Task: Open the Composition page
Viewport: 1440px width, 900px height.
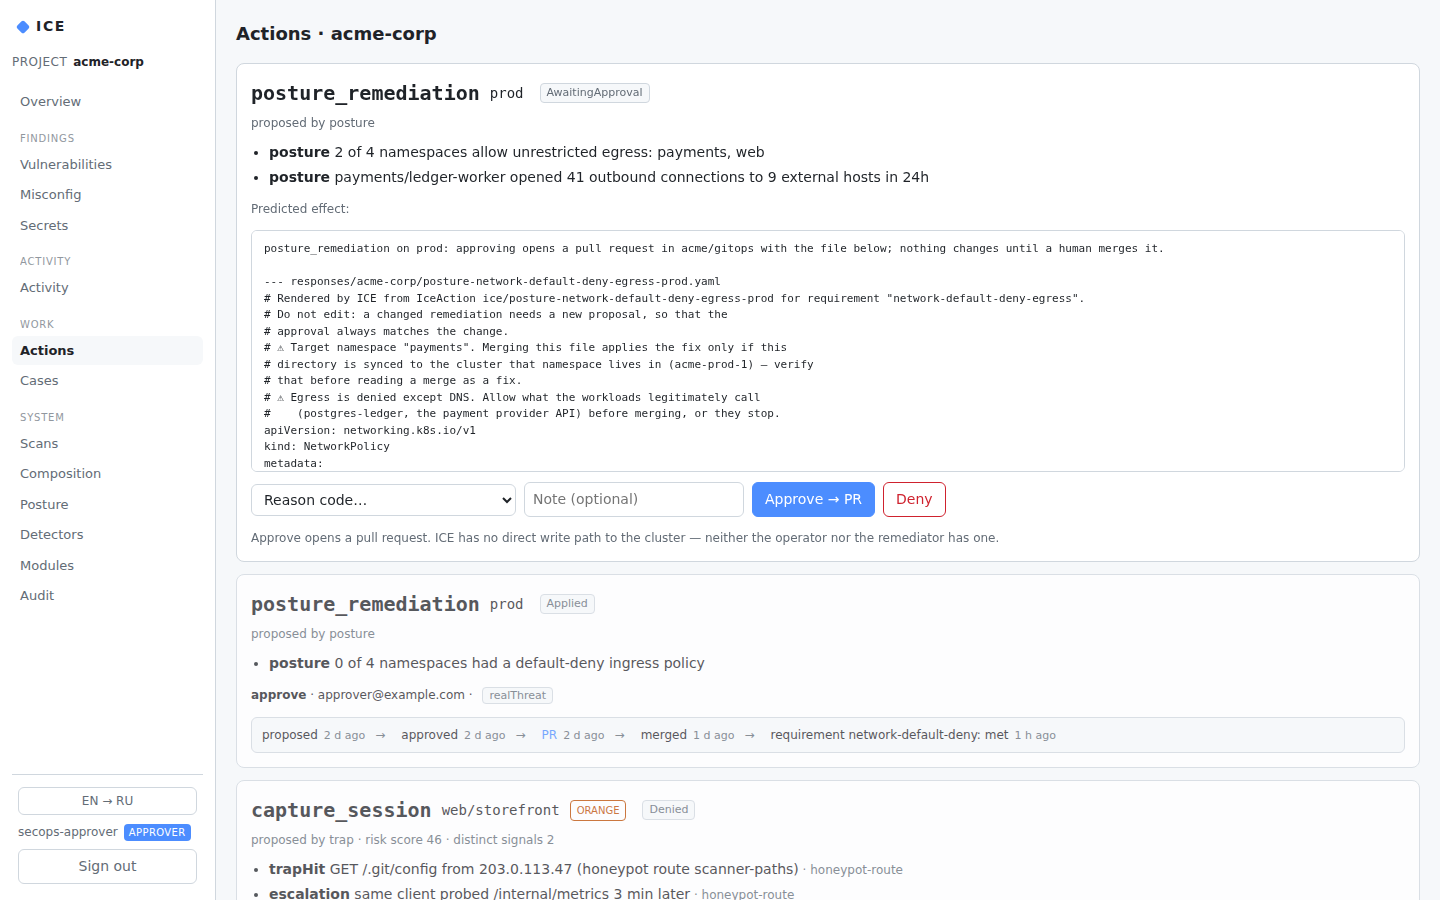Action: [x=107, y=474]
